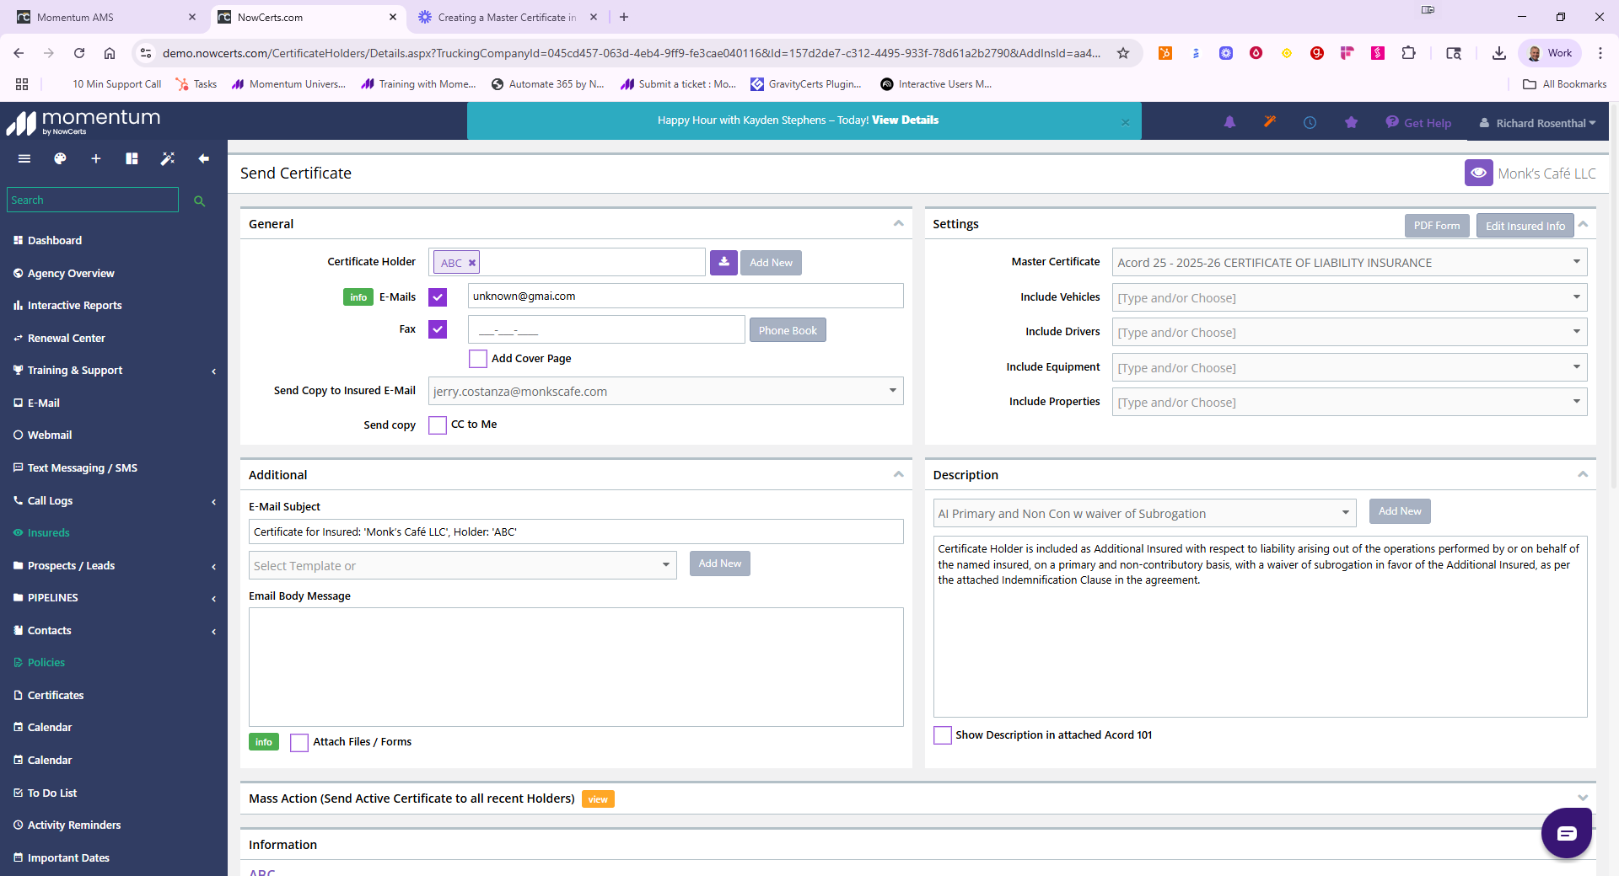Open Chrome apps grid icon in bookmarks bar
1619x876 pixels.
22,84
